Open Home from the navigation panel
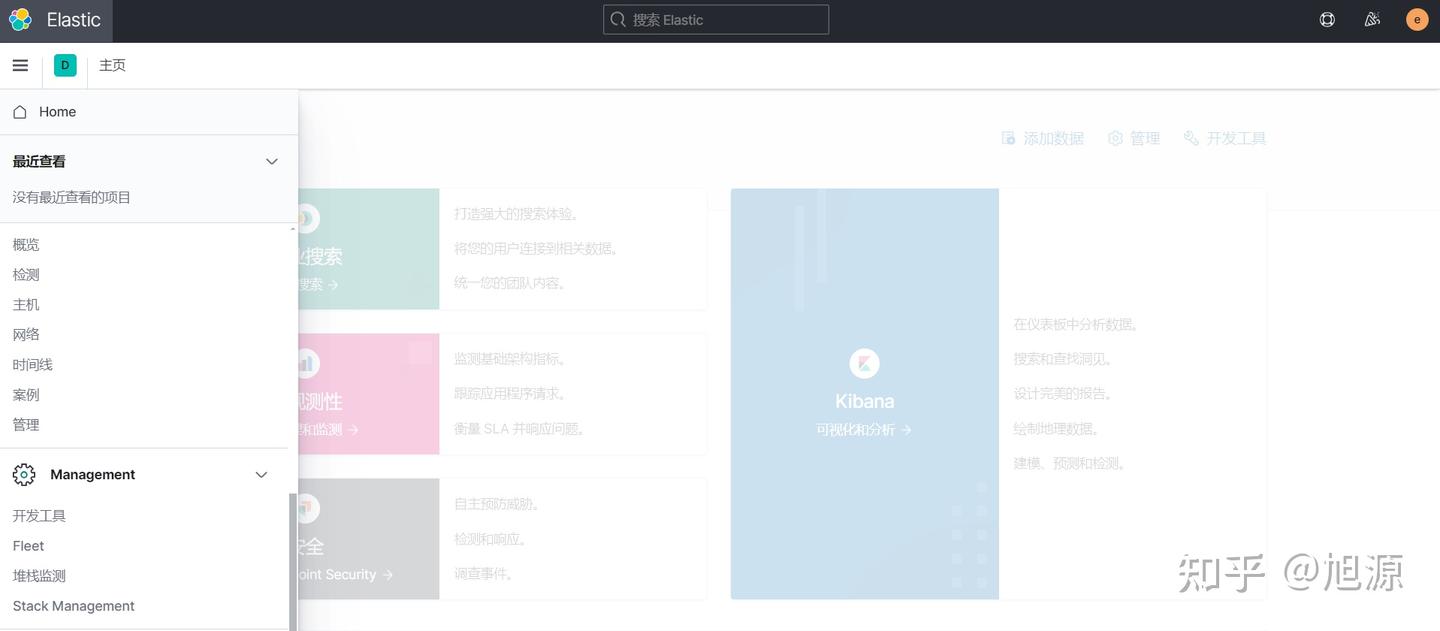The image size is (1440, 631). pyautogui.click(x=57, y=109)
